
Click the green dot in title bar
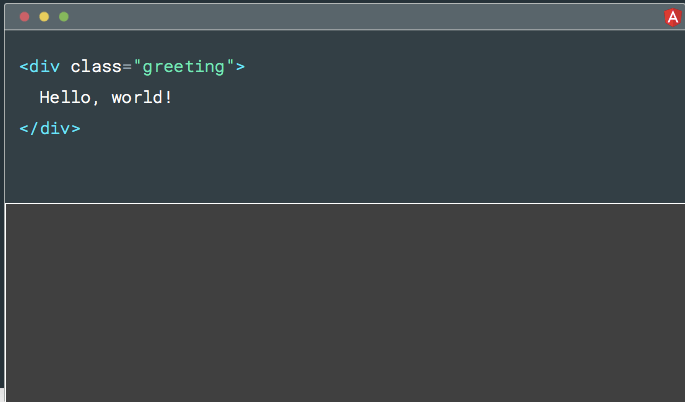click(64, 17)
